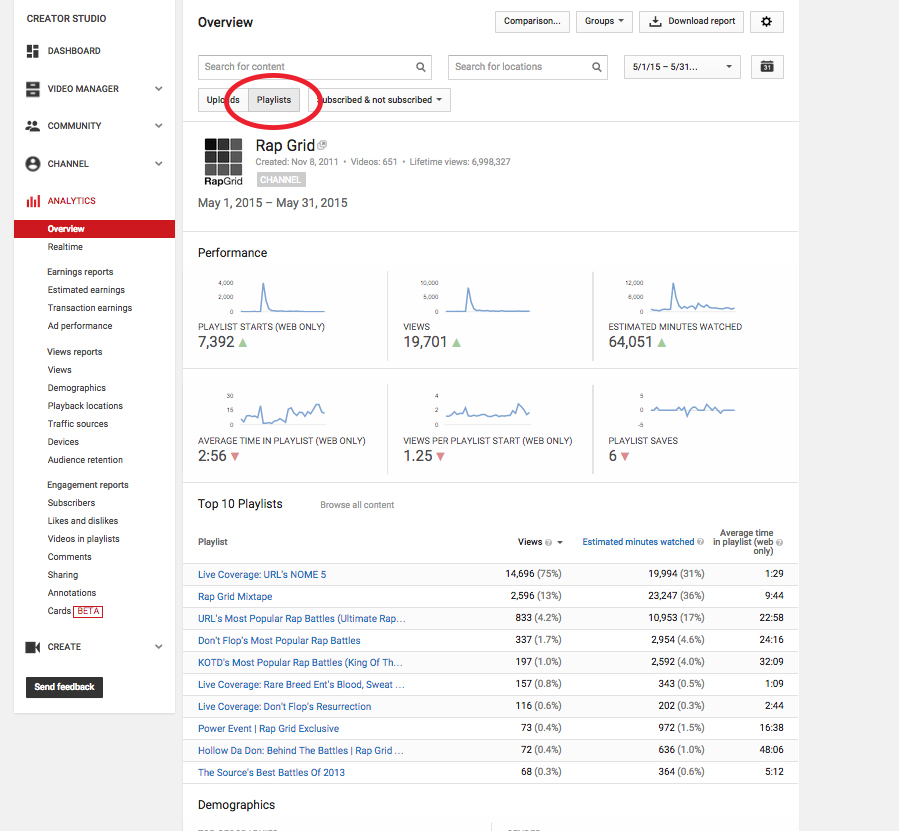Click help icon beside Average time in playlist
This screenshot has height=831, width=899.
pos(779,543)
